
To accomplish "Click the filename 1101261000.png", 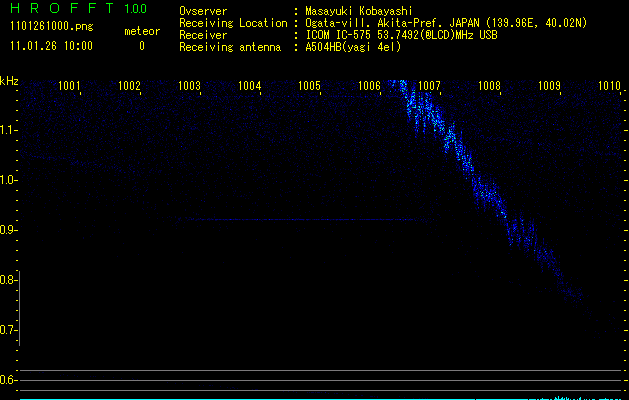I will (x=52, y=26).
